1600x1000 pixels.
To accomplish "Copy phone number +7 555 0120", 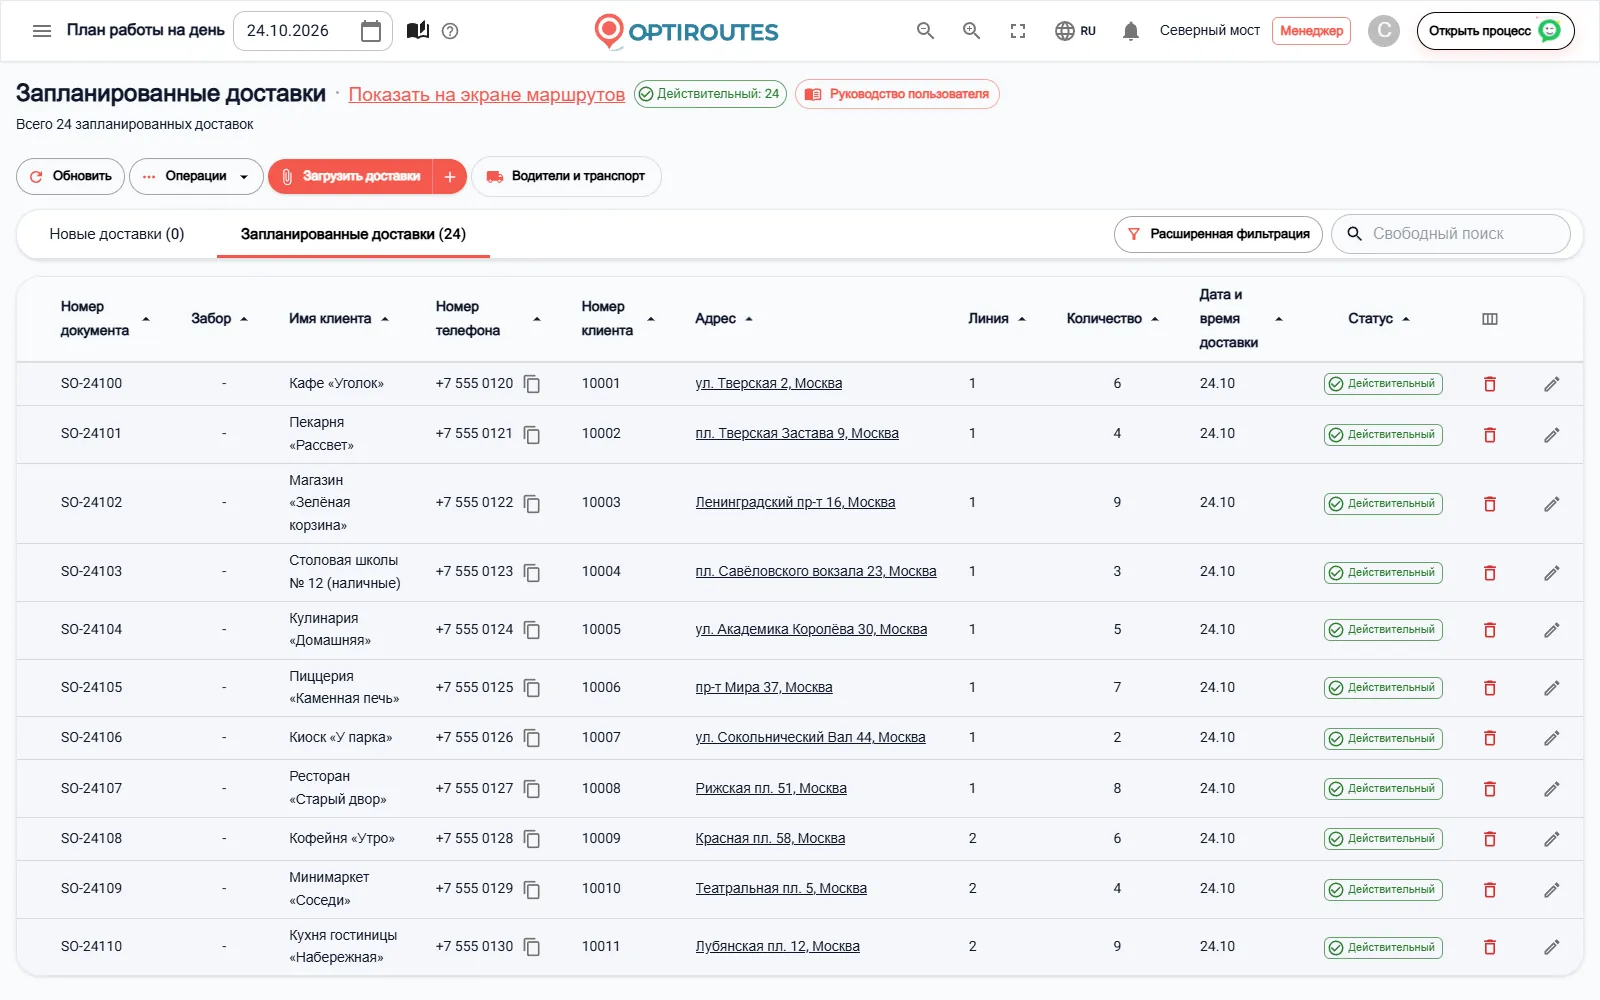I will click(x=532, y=384).
